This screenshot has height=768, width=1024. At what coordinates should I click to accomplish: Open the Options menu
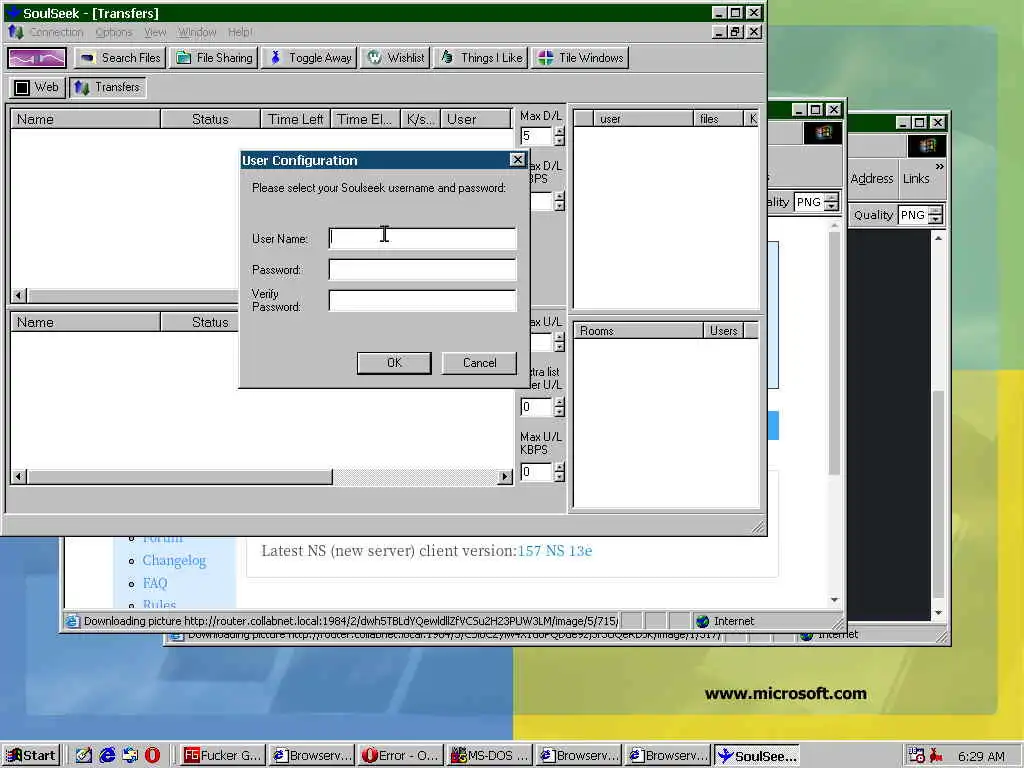114,32
